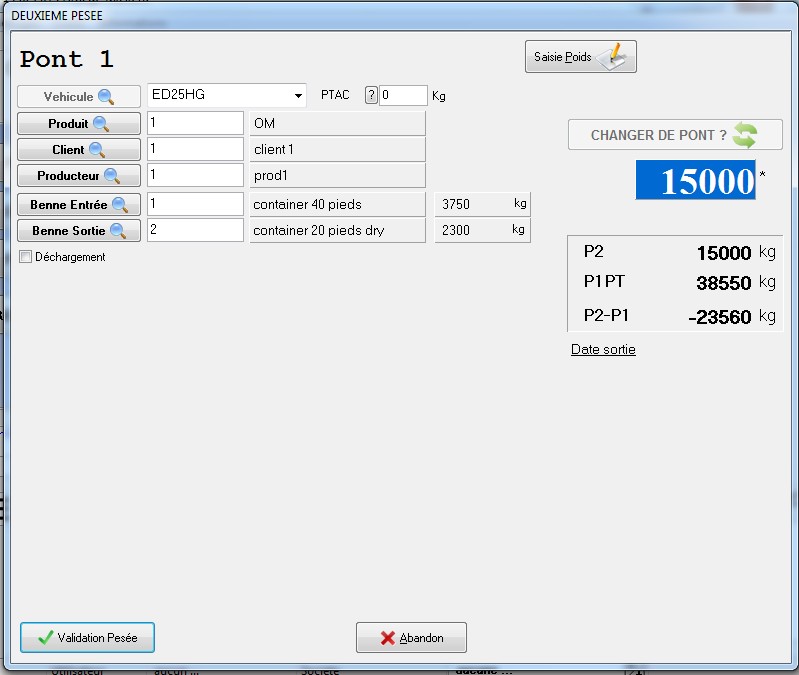Click the PTAC weight input field
The width and height of the screenshot is (799, 675).
403,96
